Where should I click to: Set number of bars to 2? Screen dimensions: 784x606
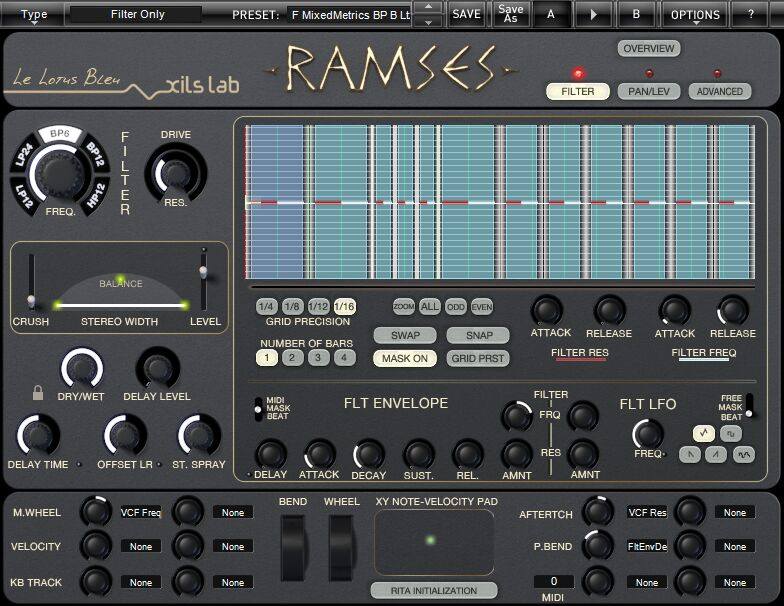coord(292,357)
